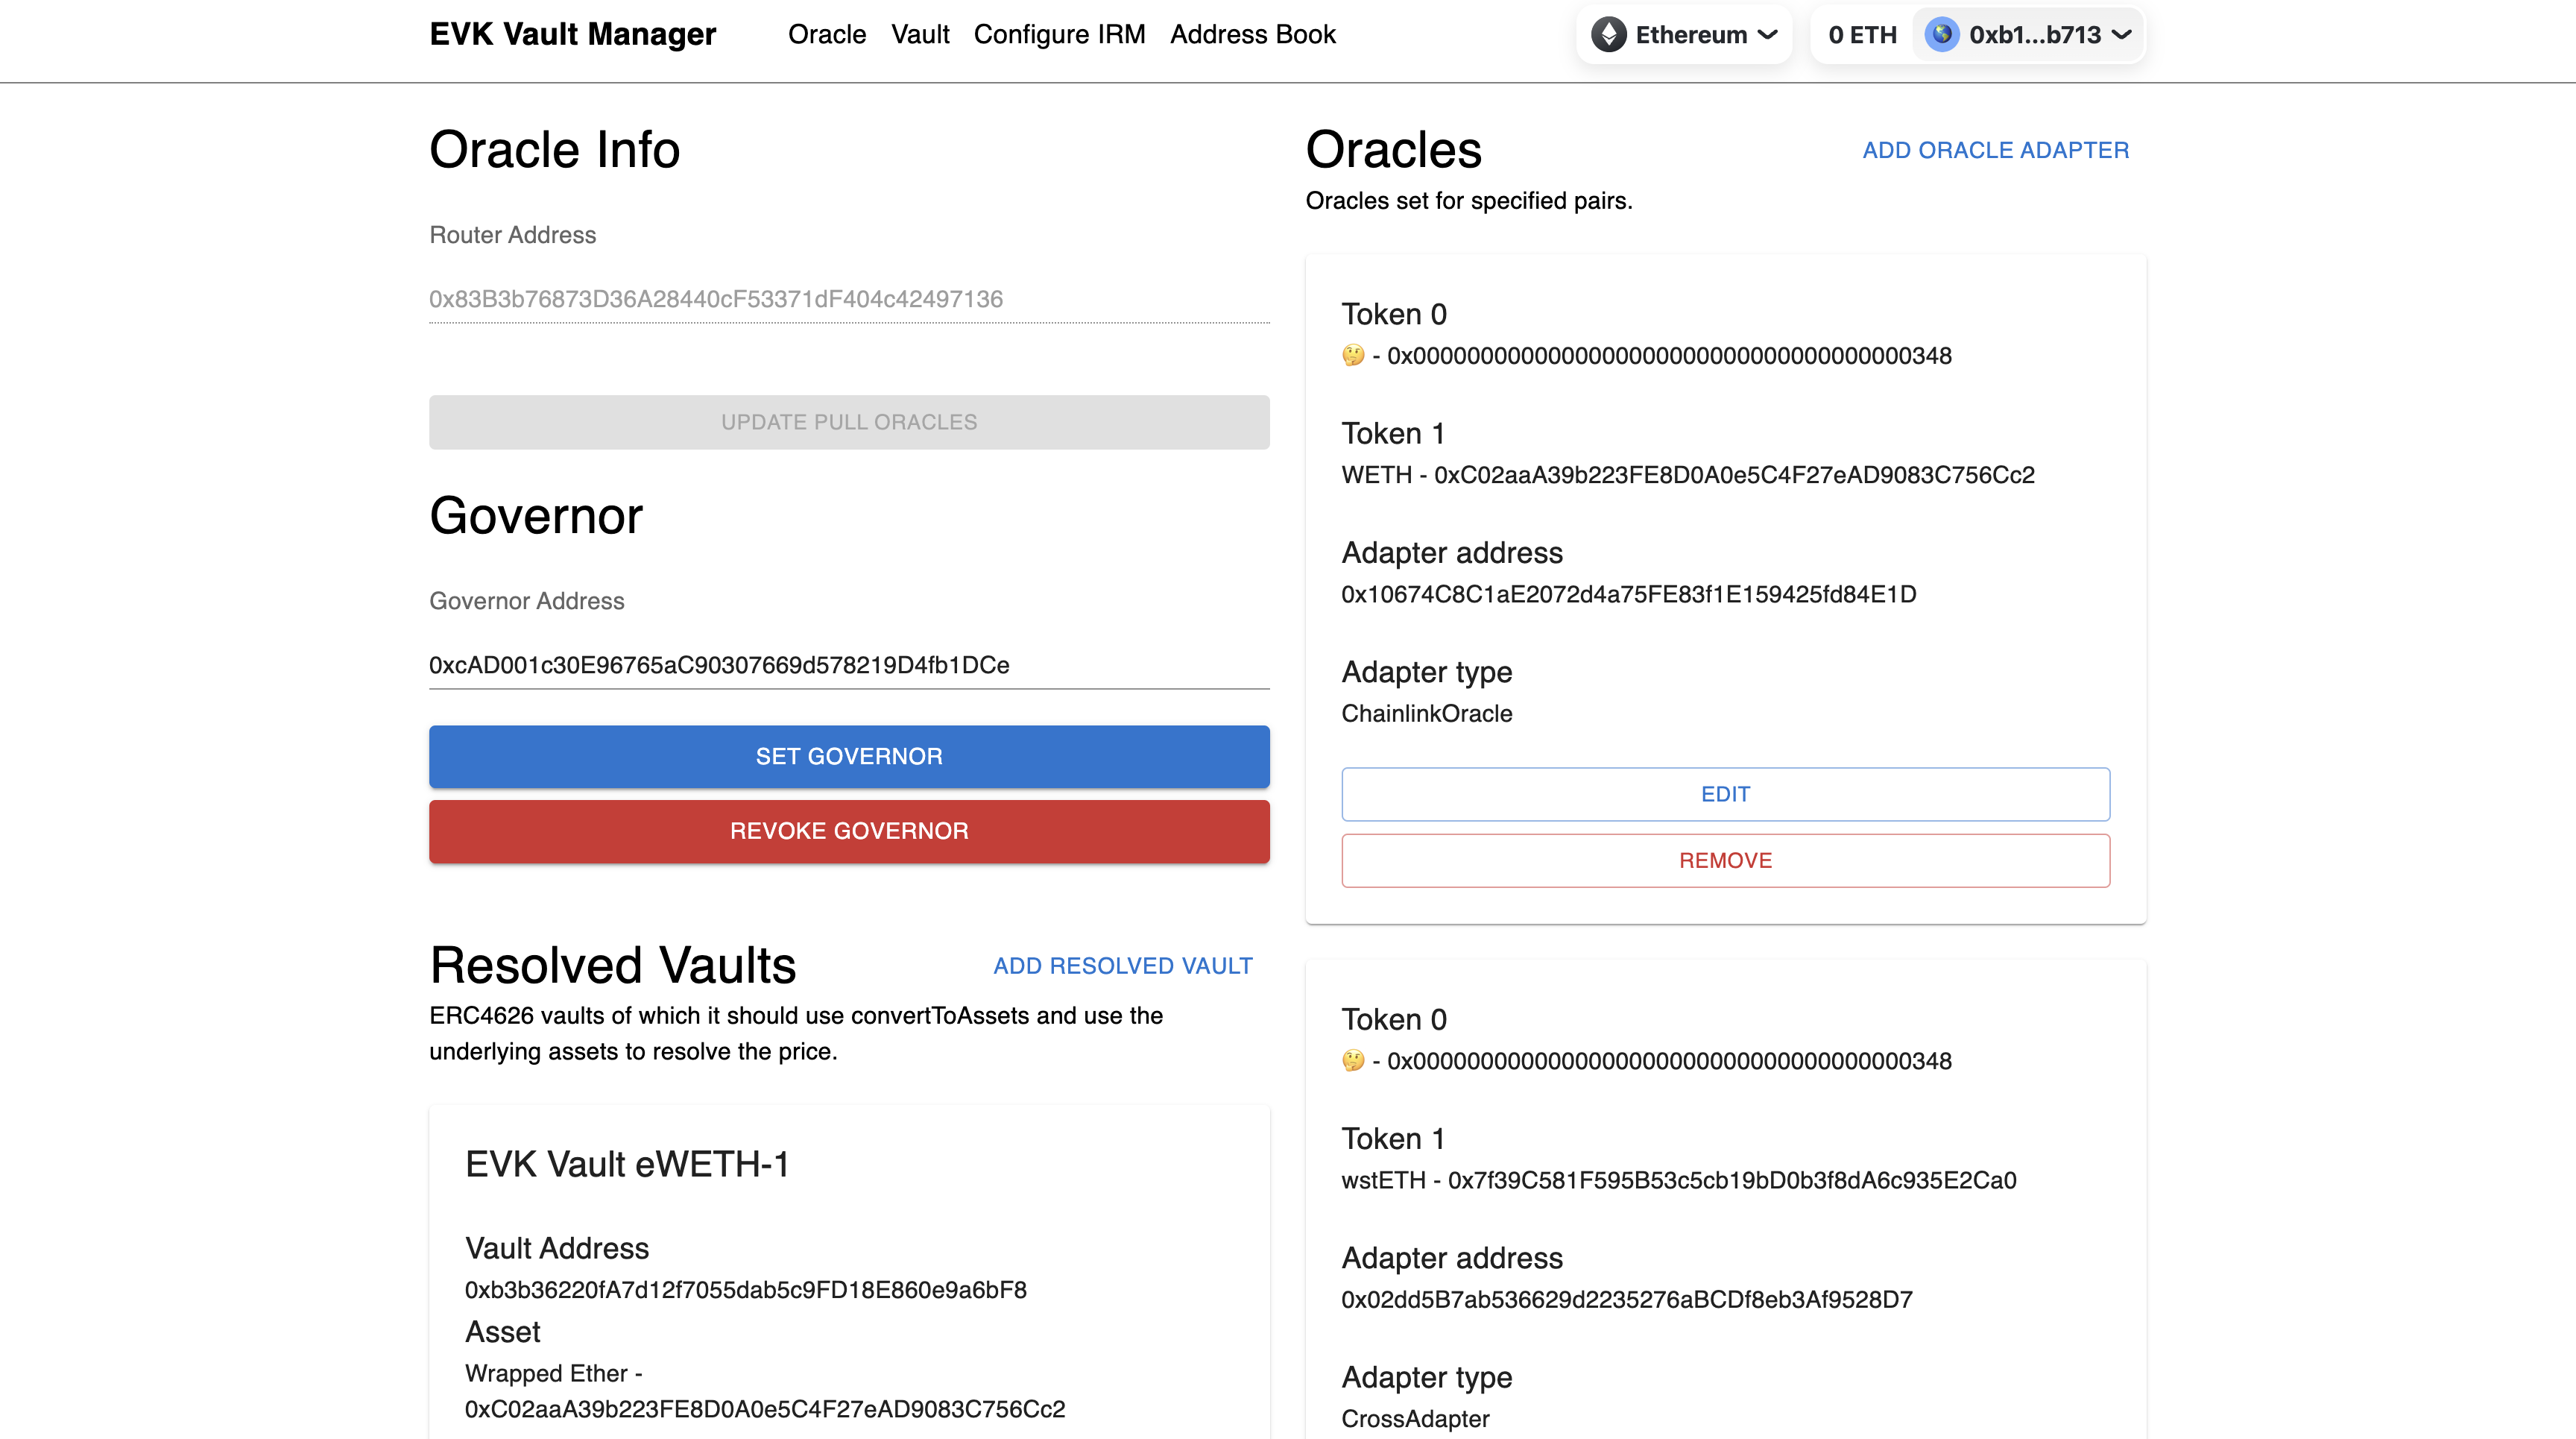
Task: Open Configure IRM page
Action: click(1059, 35)
